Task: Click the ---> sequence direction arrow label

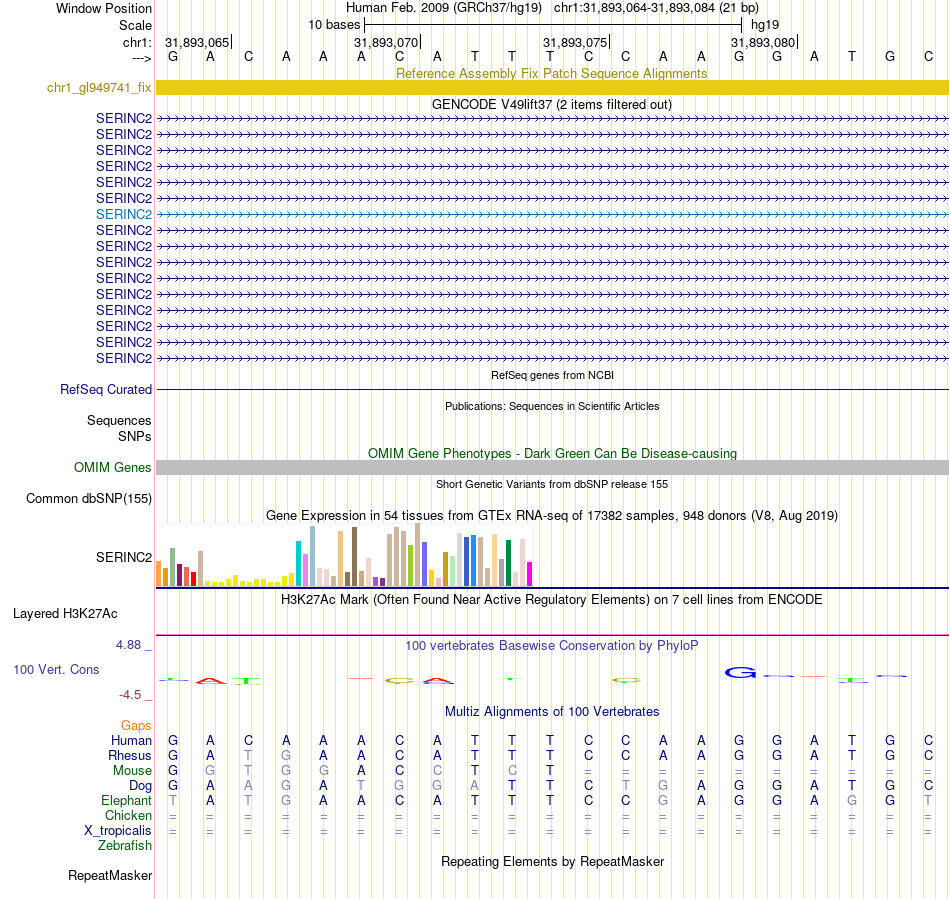Action: [141, 58]
